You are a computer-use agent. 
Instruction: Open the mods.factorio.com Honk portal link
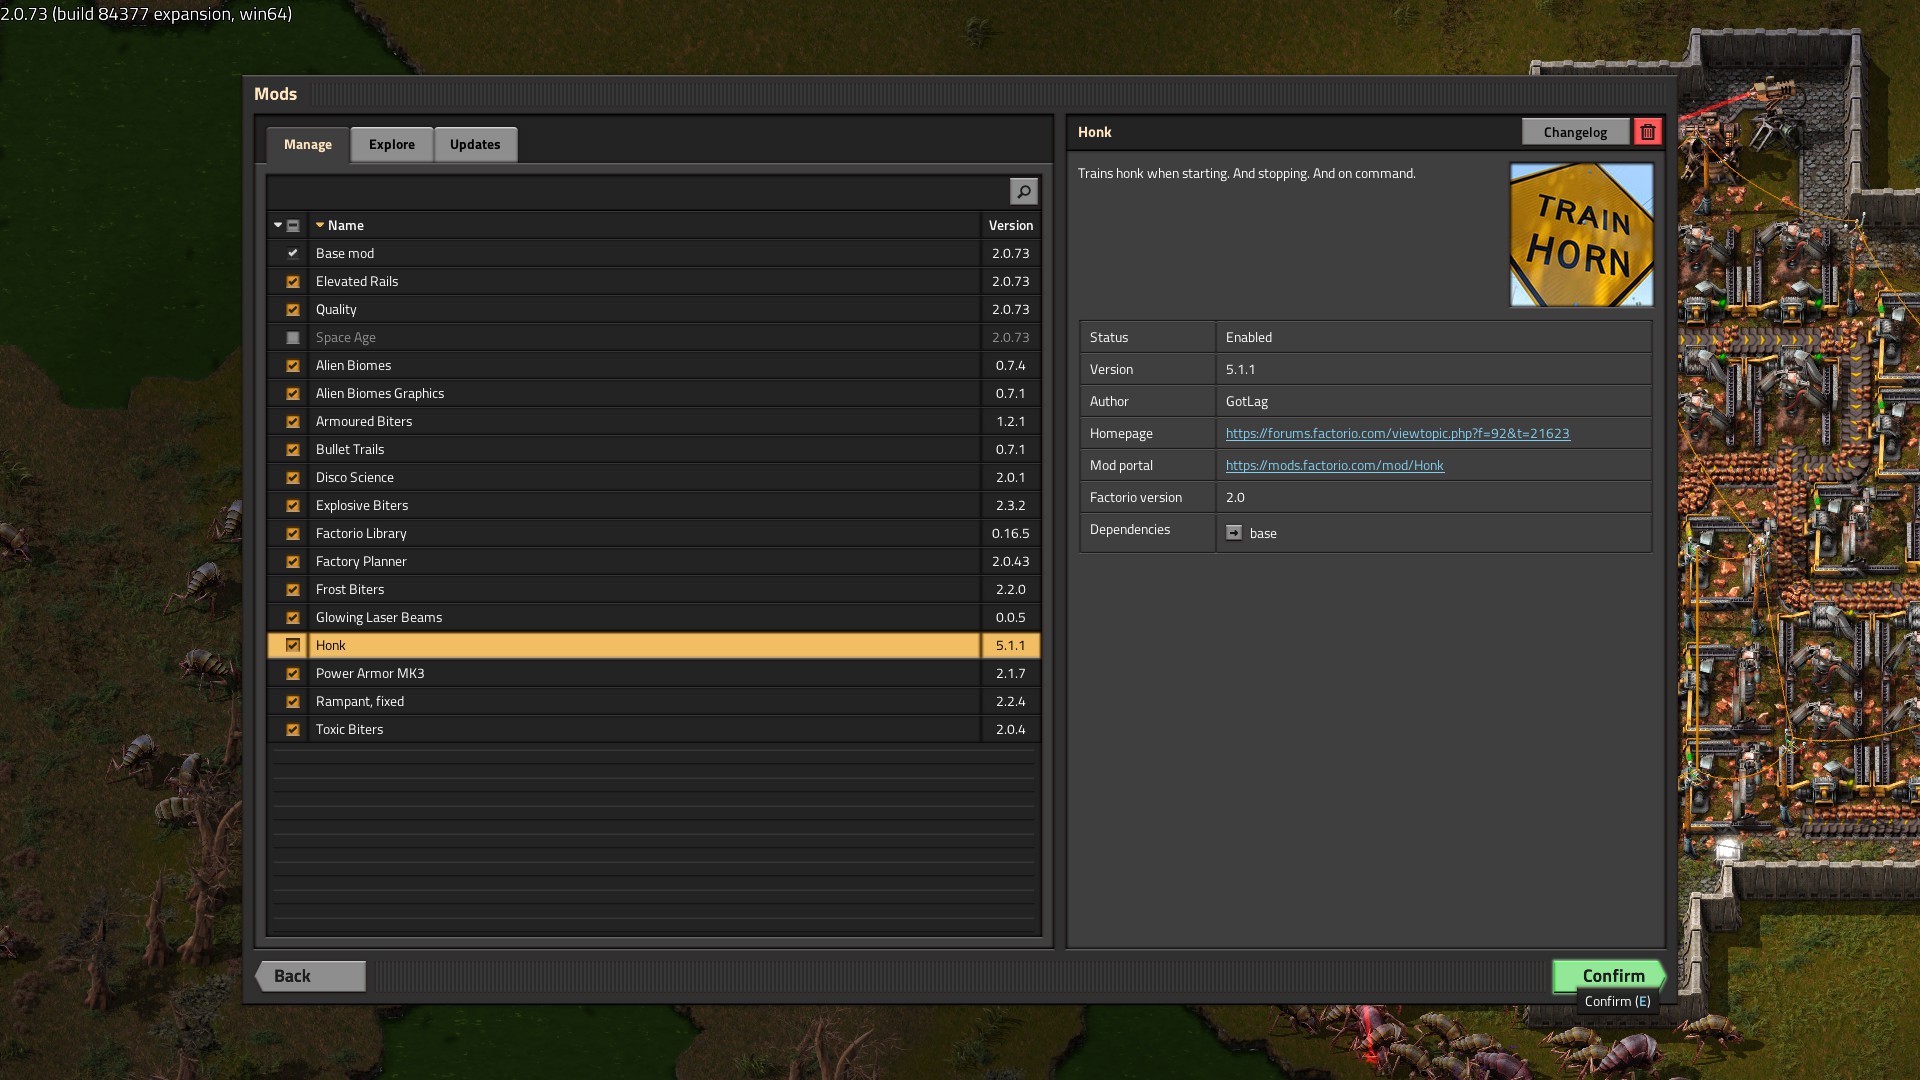pyautogui.click(x=1334, y=466)
